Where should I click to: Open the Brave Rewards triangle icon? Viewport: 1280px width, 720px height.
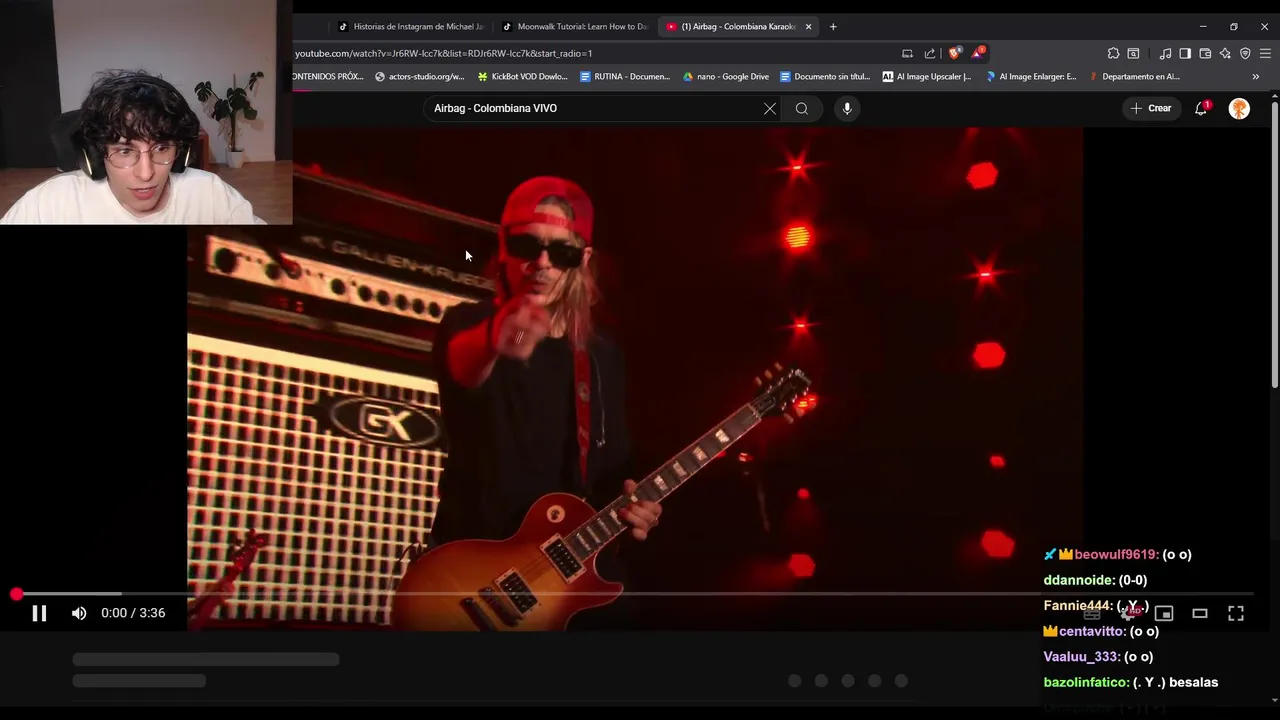(x=979, y=53)
